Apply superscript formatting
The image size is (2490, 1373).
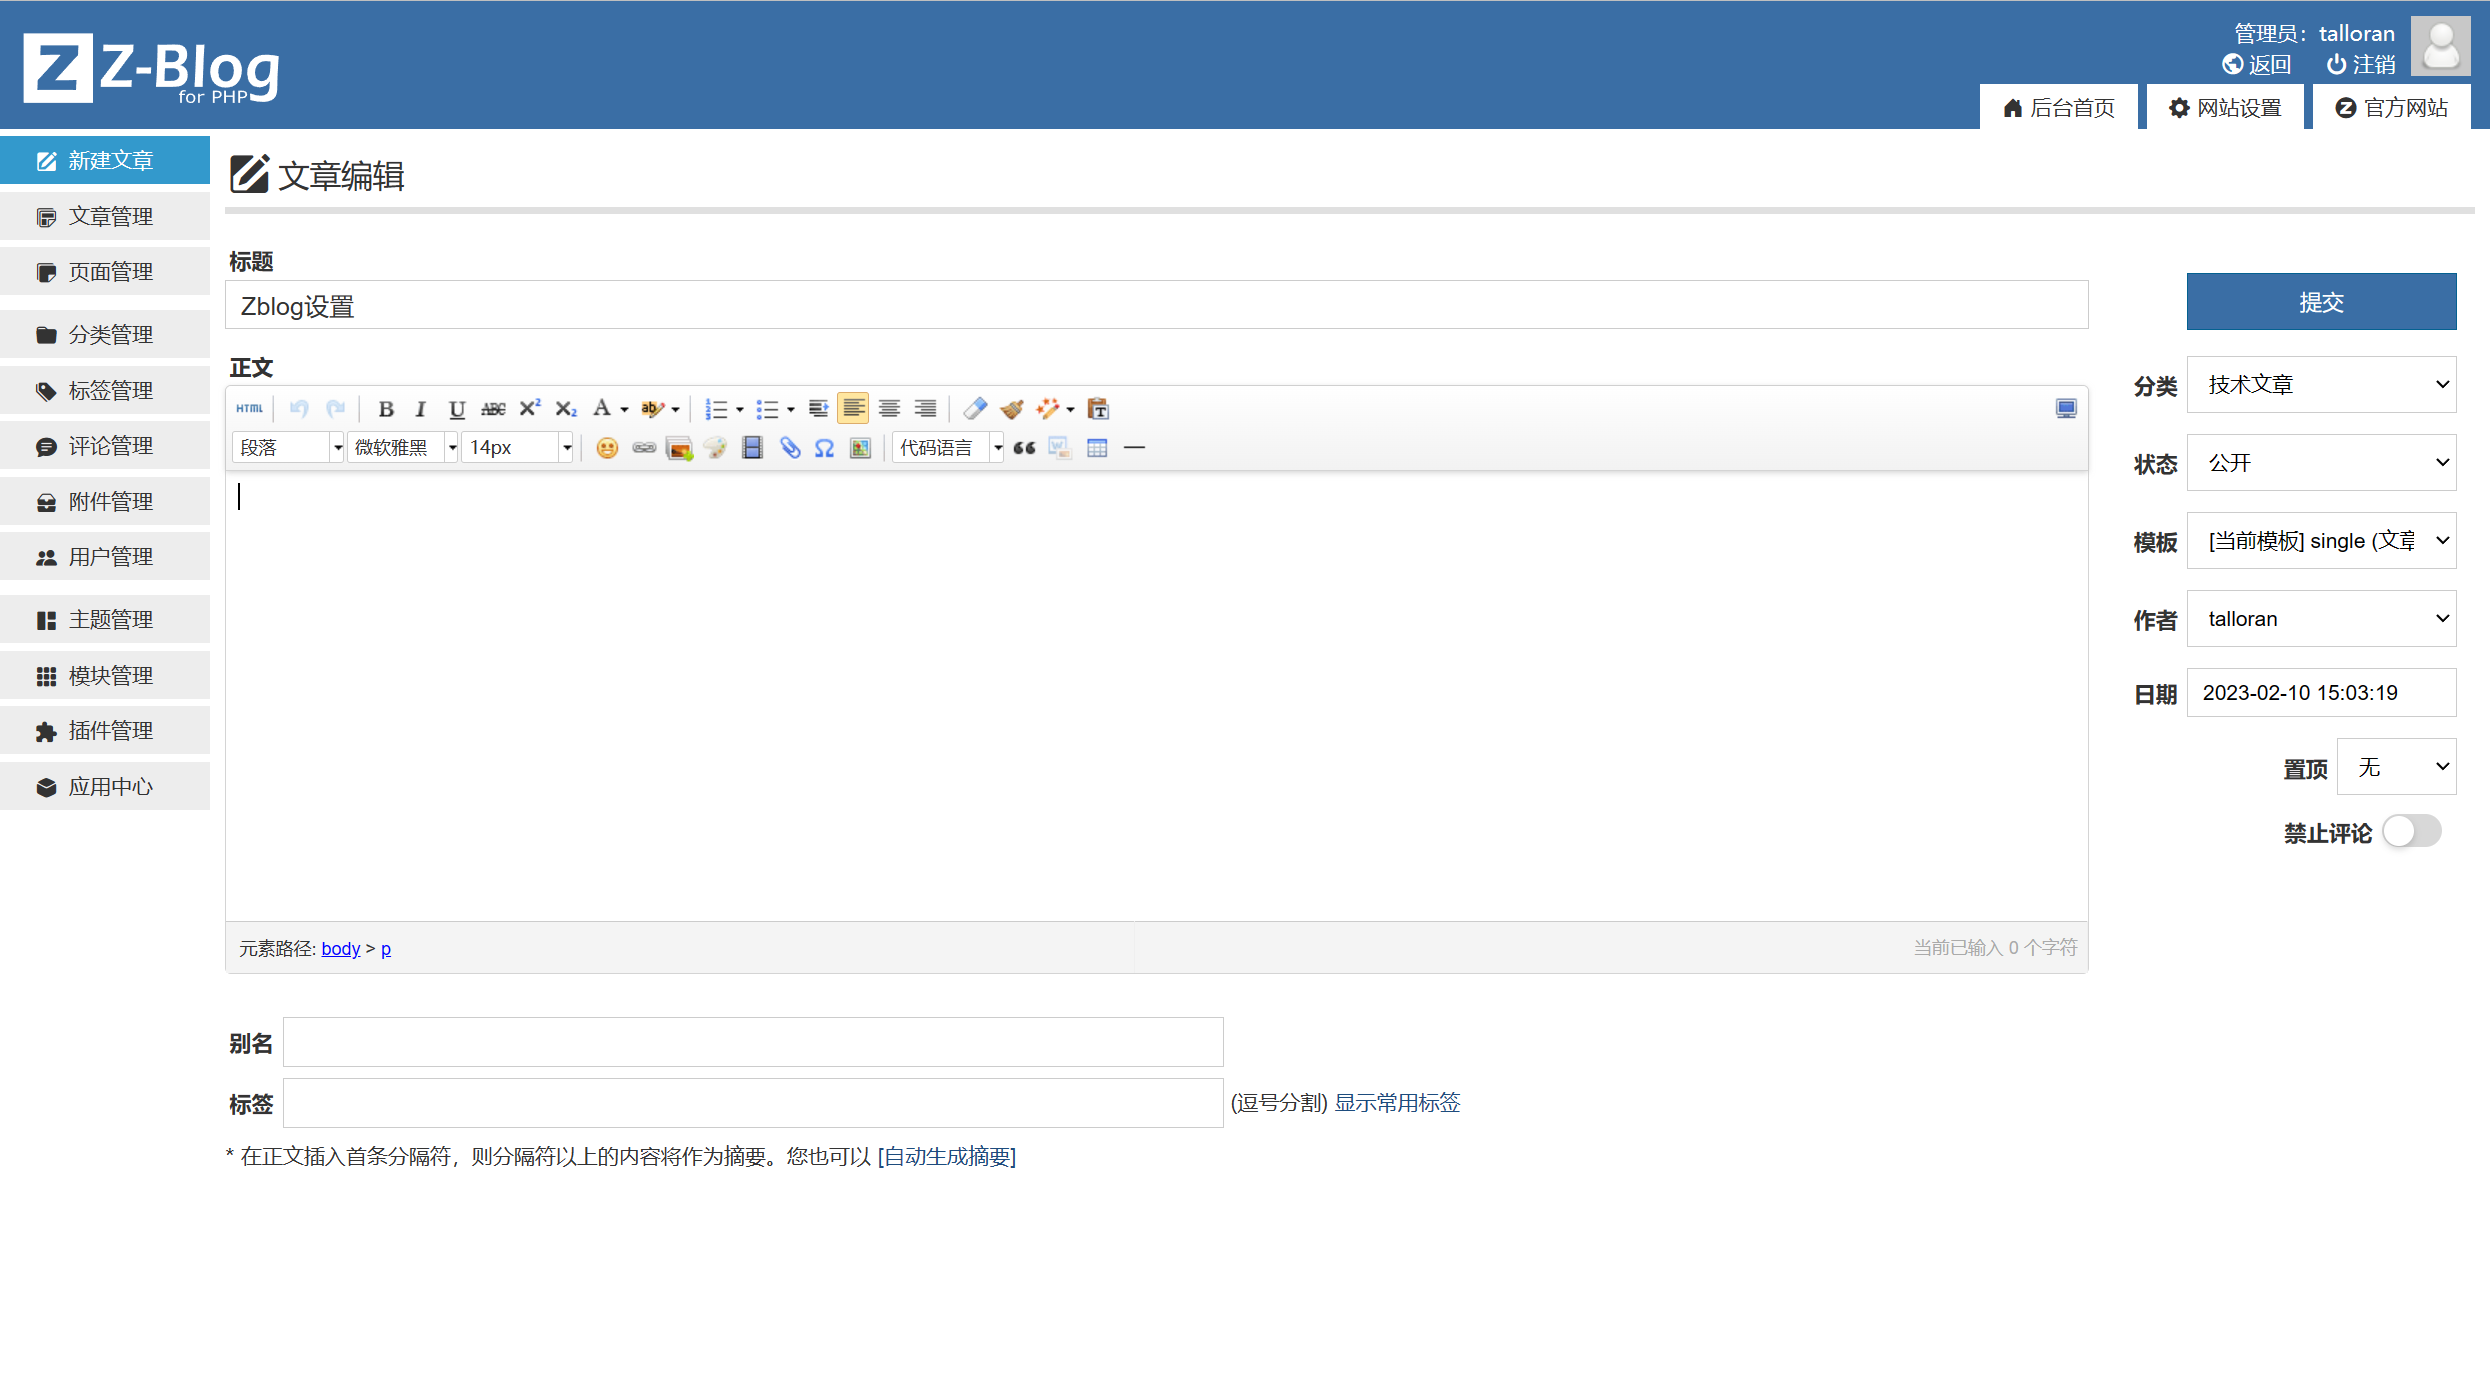(529, 409)
